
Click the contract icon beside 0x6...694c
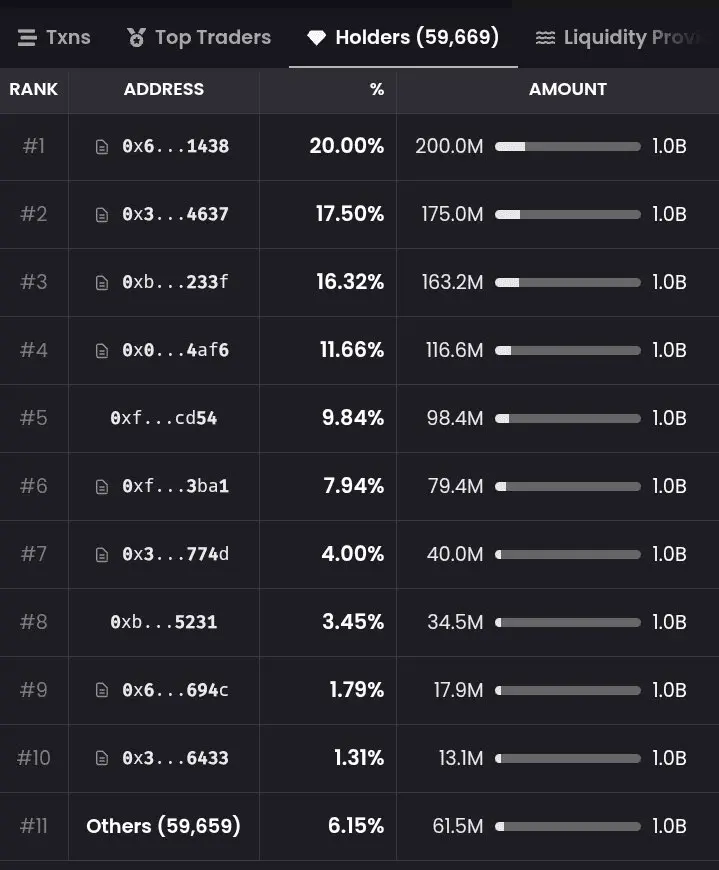tap(102, 691)
